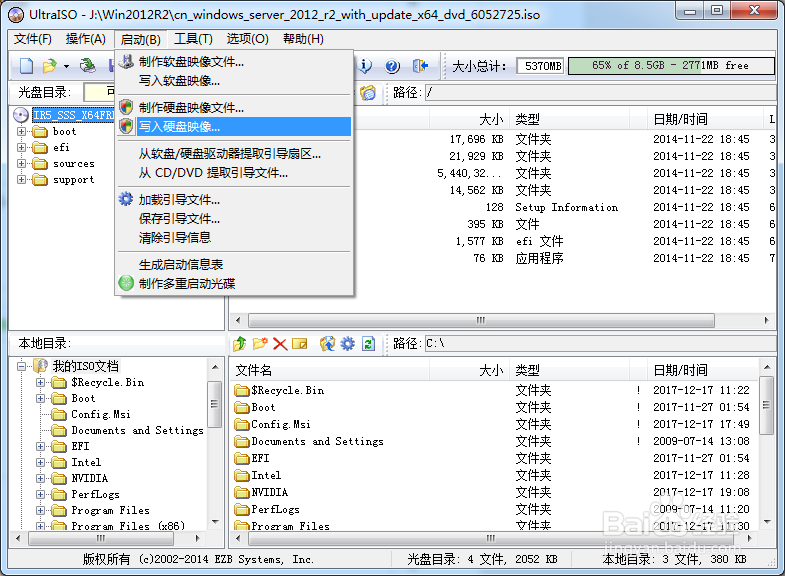785x576 pixels.
Task: Click the red X delete icon
Action: point(280,344)
